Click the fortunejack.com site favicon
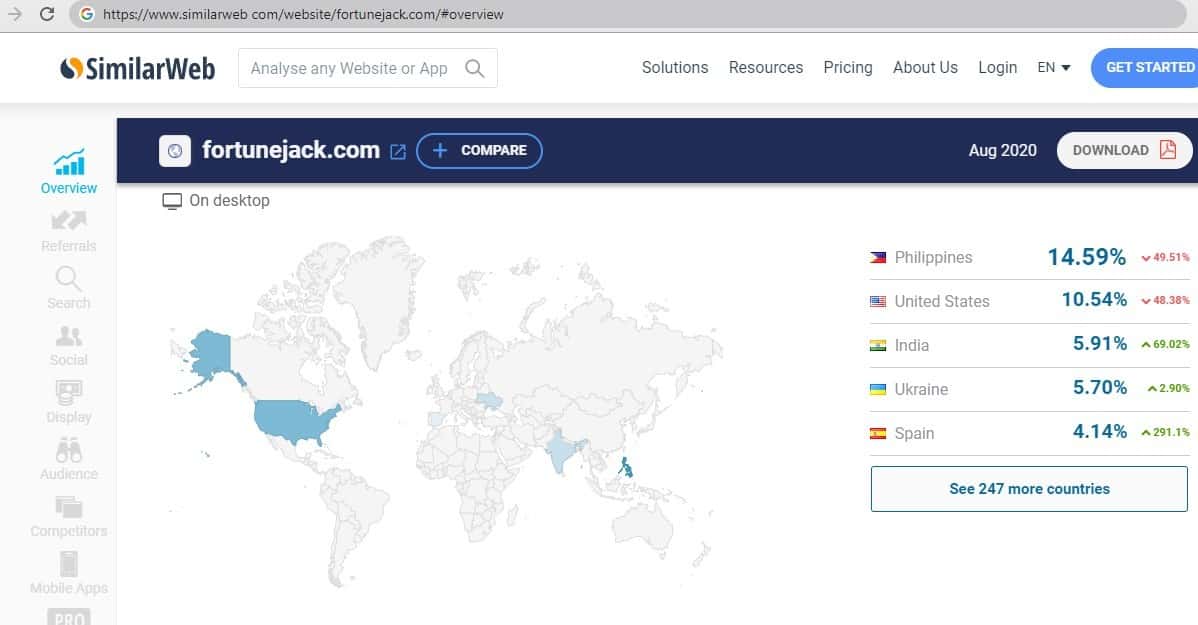The width and height of the screenshot is (1198, 625). [x=175, y=151]
